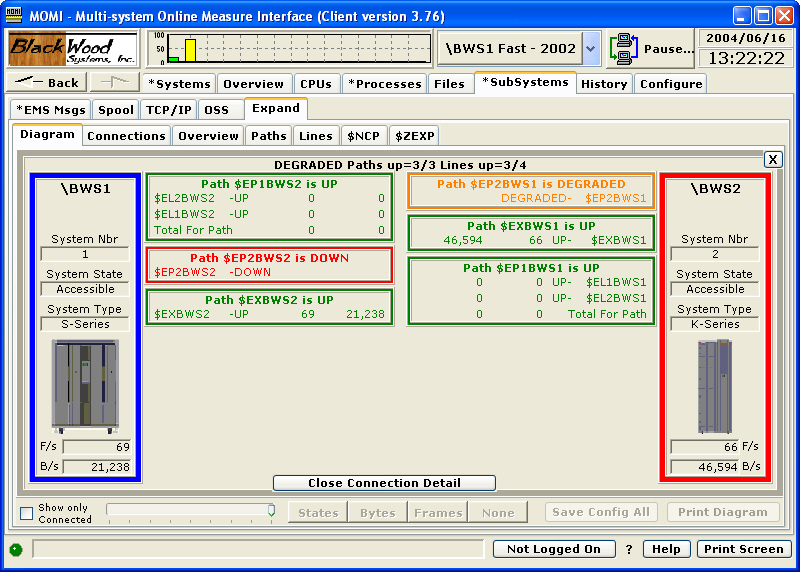
Task: Select the *SubSystems tab
Action: (x=525, y=82)
